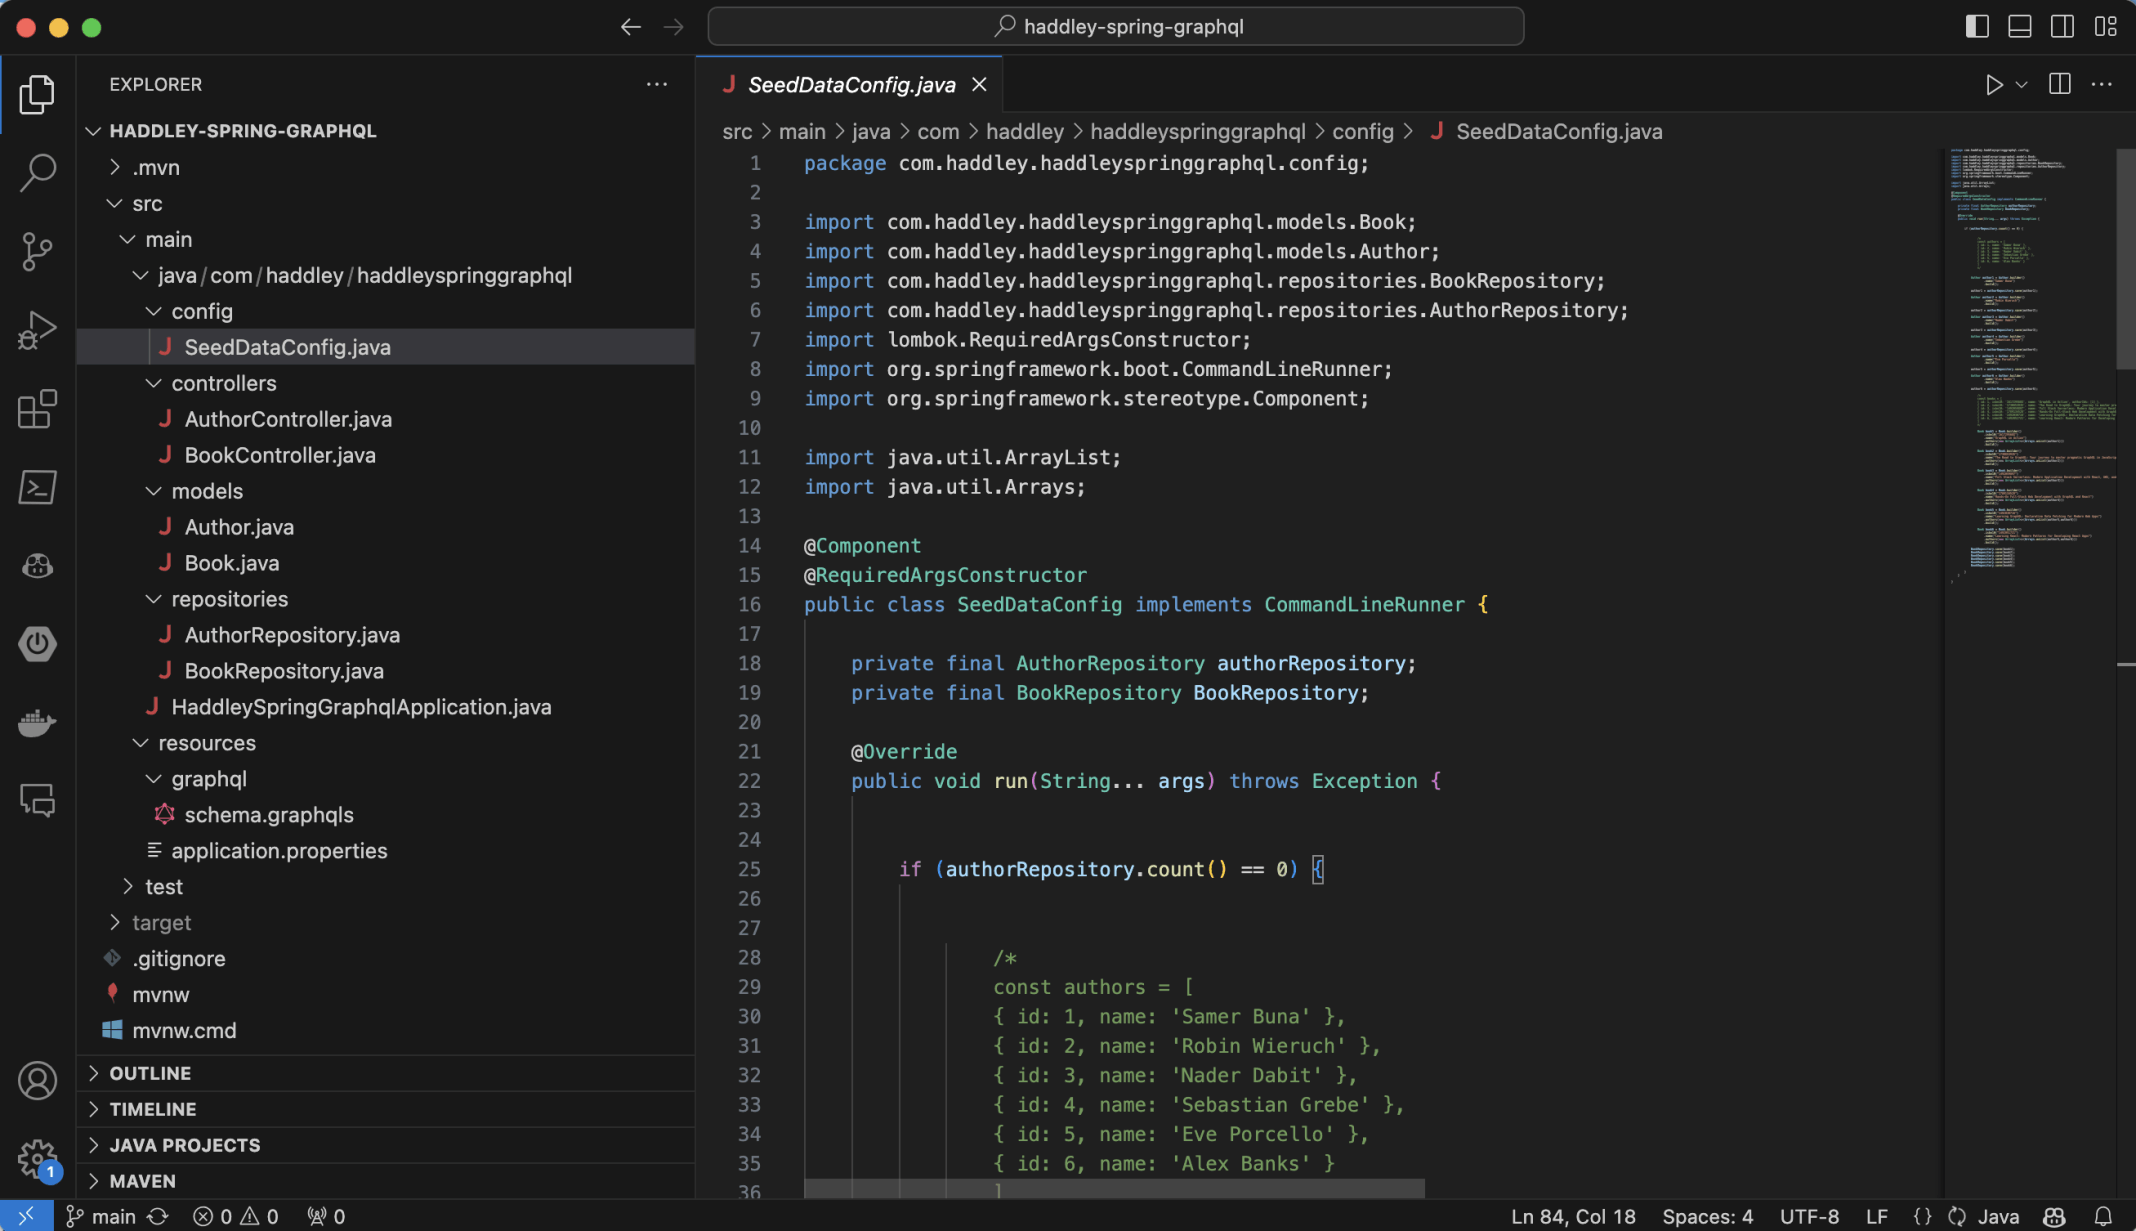Image resolution: width=2136 pixels, height=1231 pixels.
Task: Open the Source Control view
Action: pos(37,251)
